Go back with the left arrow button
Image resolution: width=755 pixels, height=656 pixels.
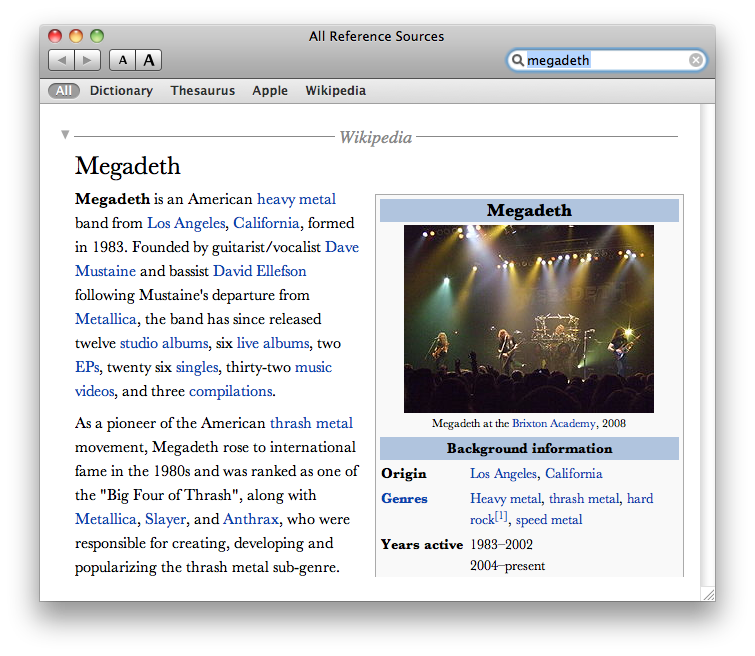click(x=61, y=60)
